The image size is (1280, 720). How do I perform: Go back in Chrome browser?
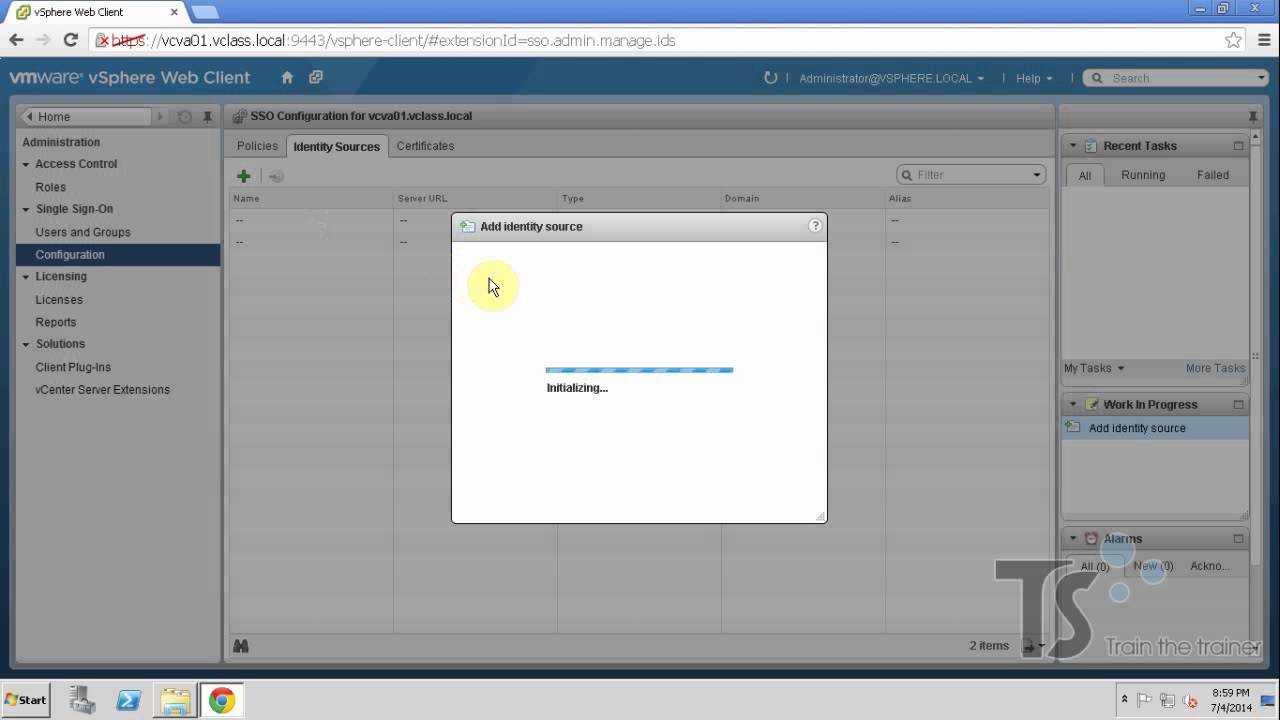pyautogui.click(x=16, y=40)
